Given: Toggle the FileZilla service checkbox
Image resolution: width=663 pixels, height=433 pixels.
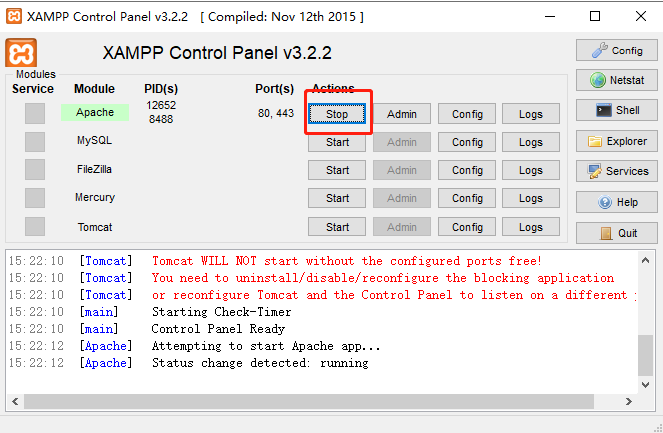Looking at the screenshot, I should (x=35, y=170).
